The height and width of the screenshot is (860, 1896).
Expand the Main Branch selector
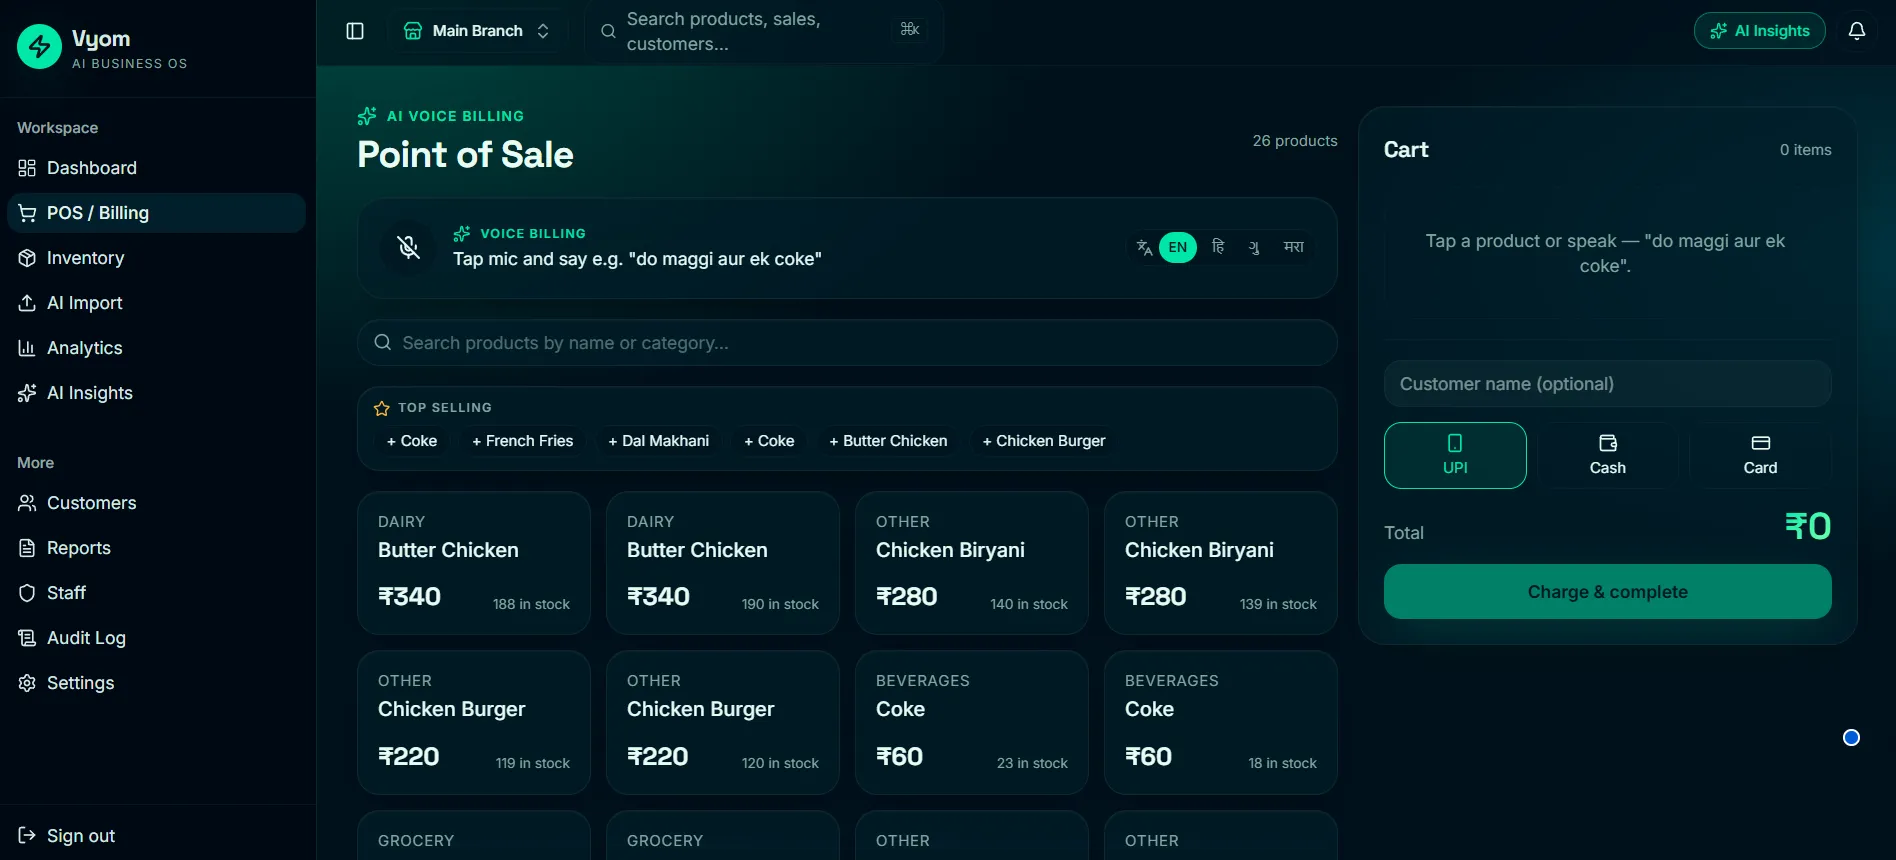pyautogui.click(x=477, y=31)
